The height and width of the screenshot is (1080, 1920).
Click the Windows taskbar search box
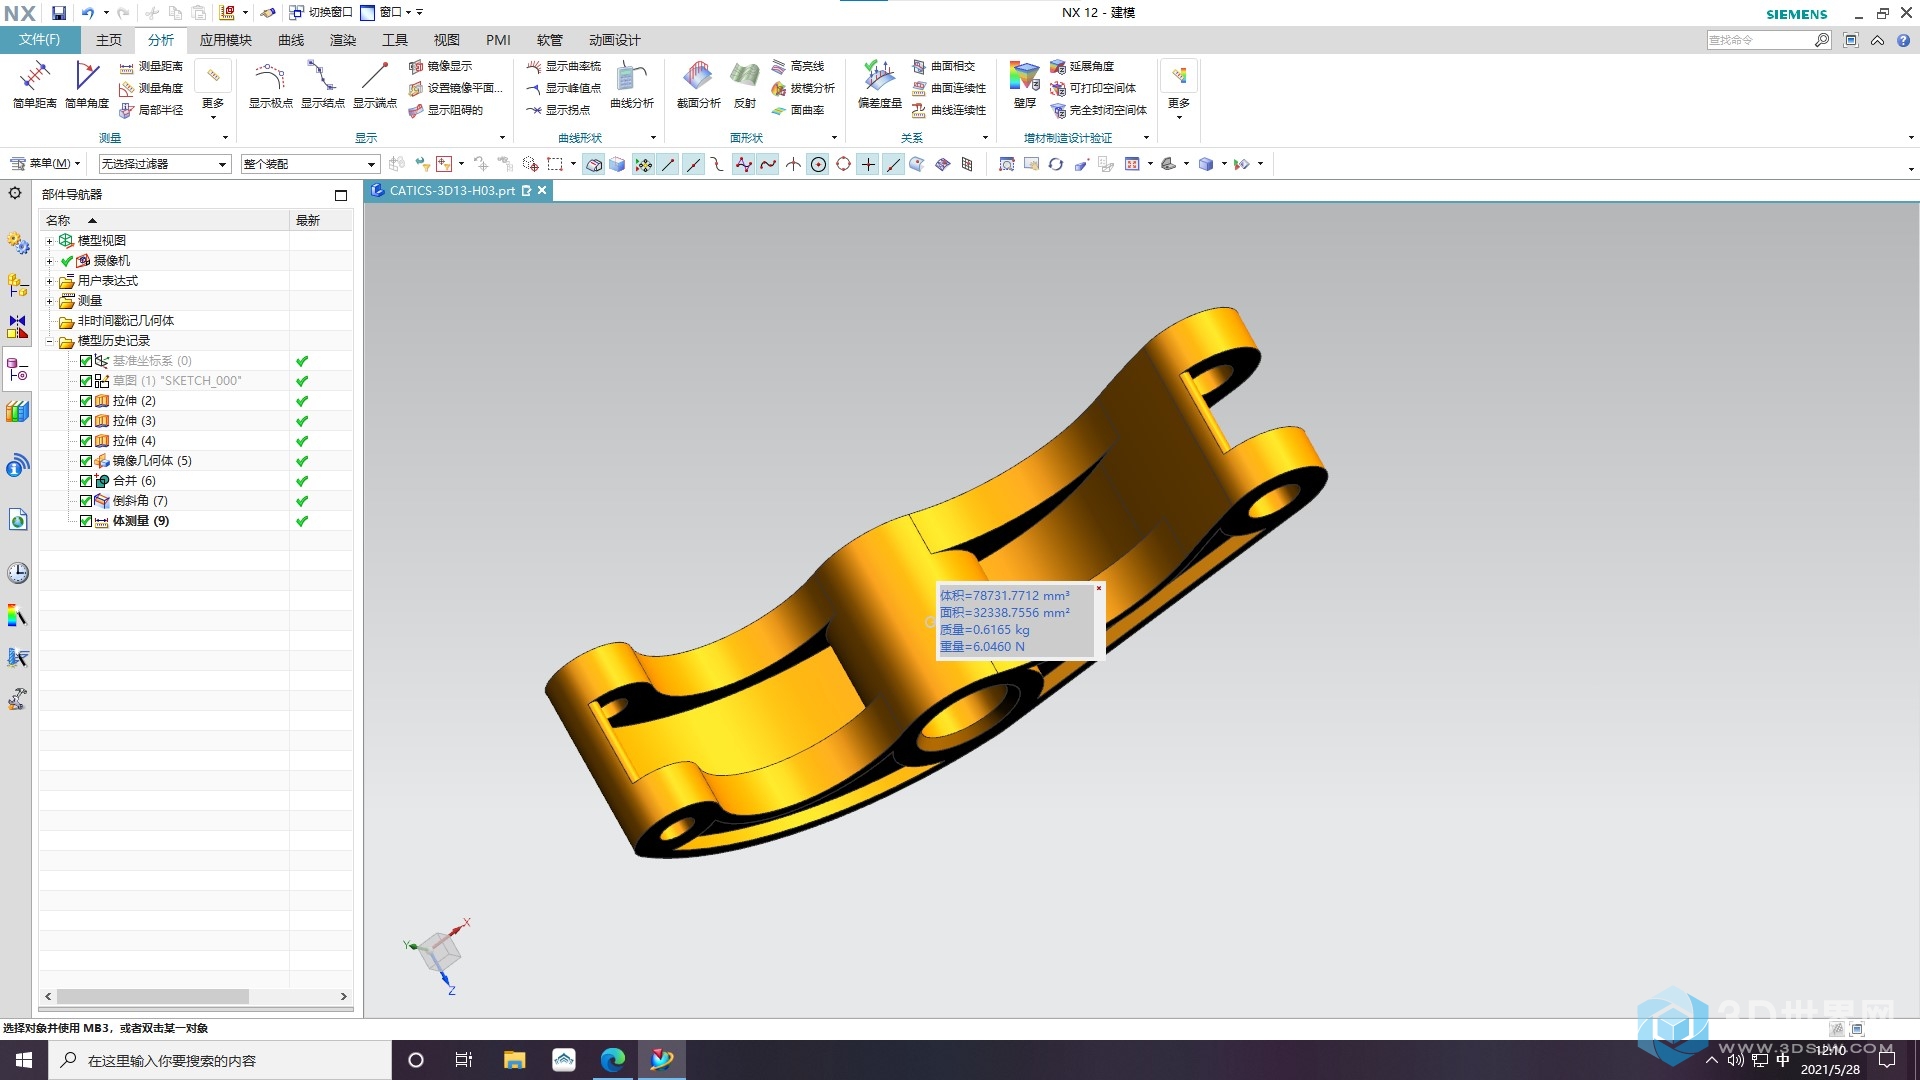[x=220, y=1060]
